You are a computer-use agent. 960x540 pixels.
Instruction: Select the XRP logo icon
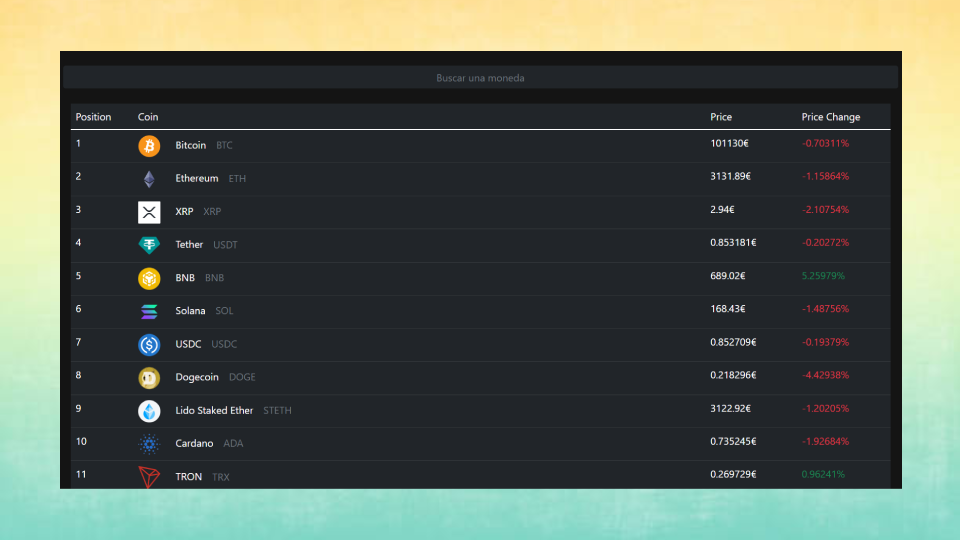click(x=149, y=212)
